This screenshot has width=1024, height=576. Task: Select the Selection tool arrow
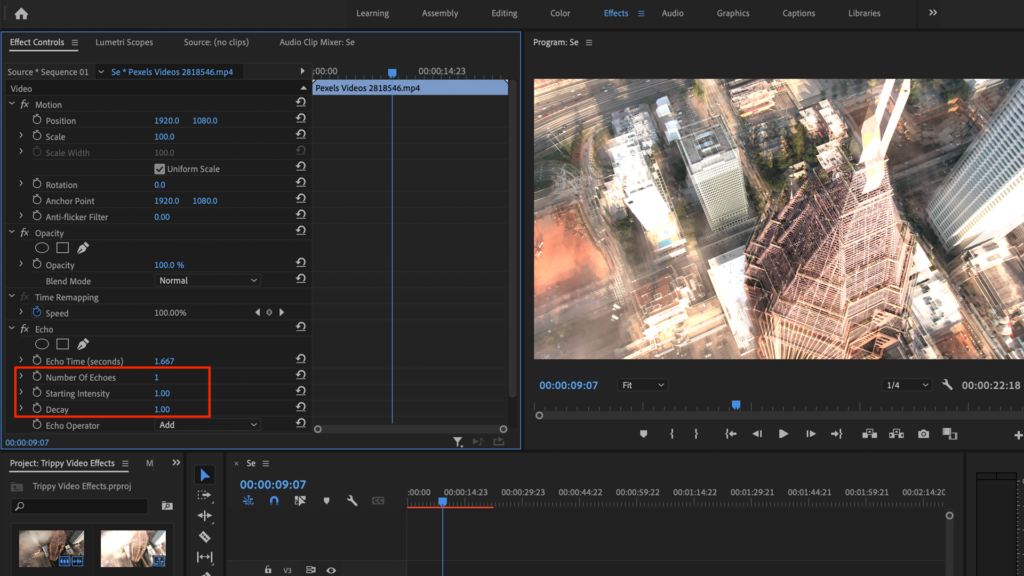point(204,475)
